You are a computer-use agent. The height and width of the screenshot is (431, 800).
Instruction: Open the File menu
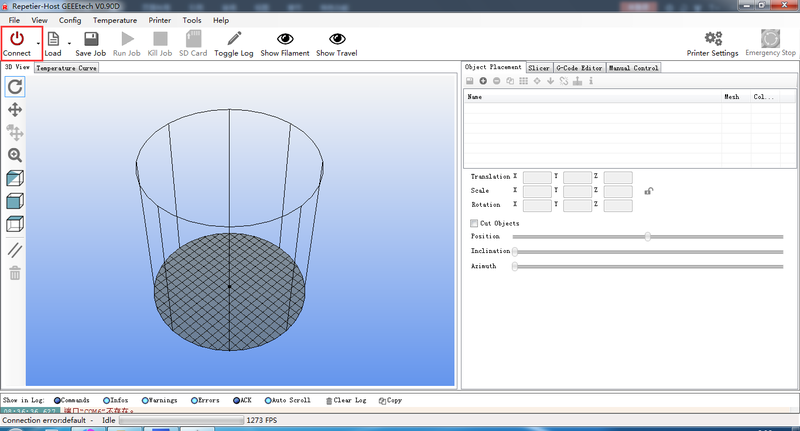point(14,20)
